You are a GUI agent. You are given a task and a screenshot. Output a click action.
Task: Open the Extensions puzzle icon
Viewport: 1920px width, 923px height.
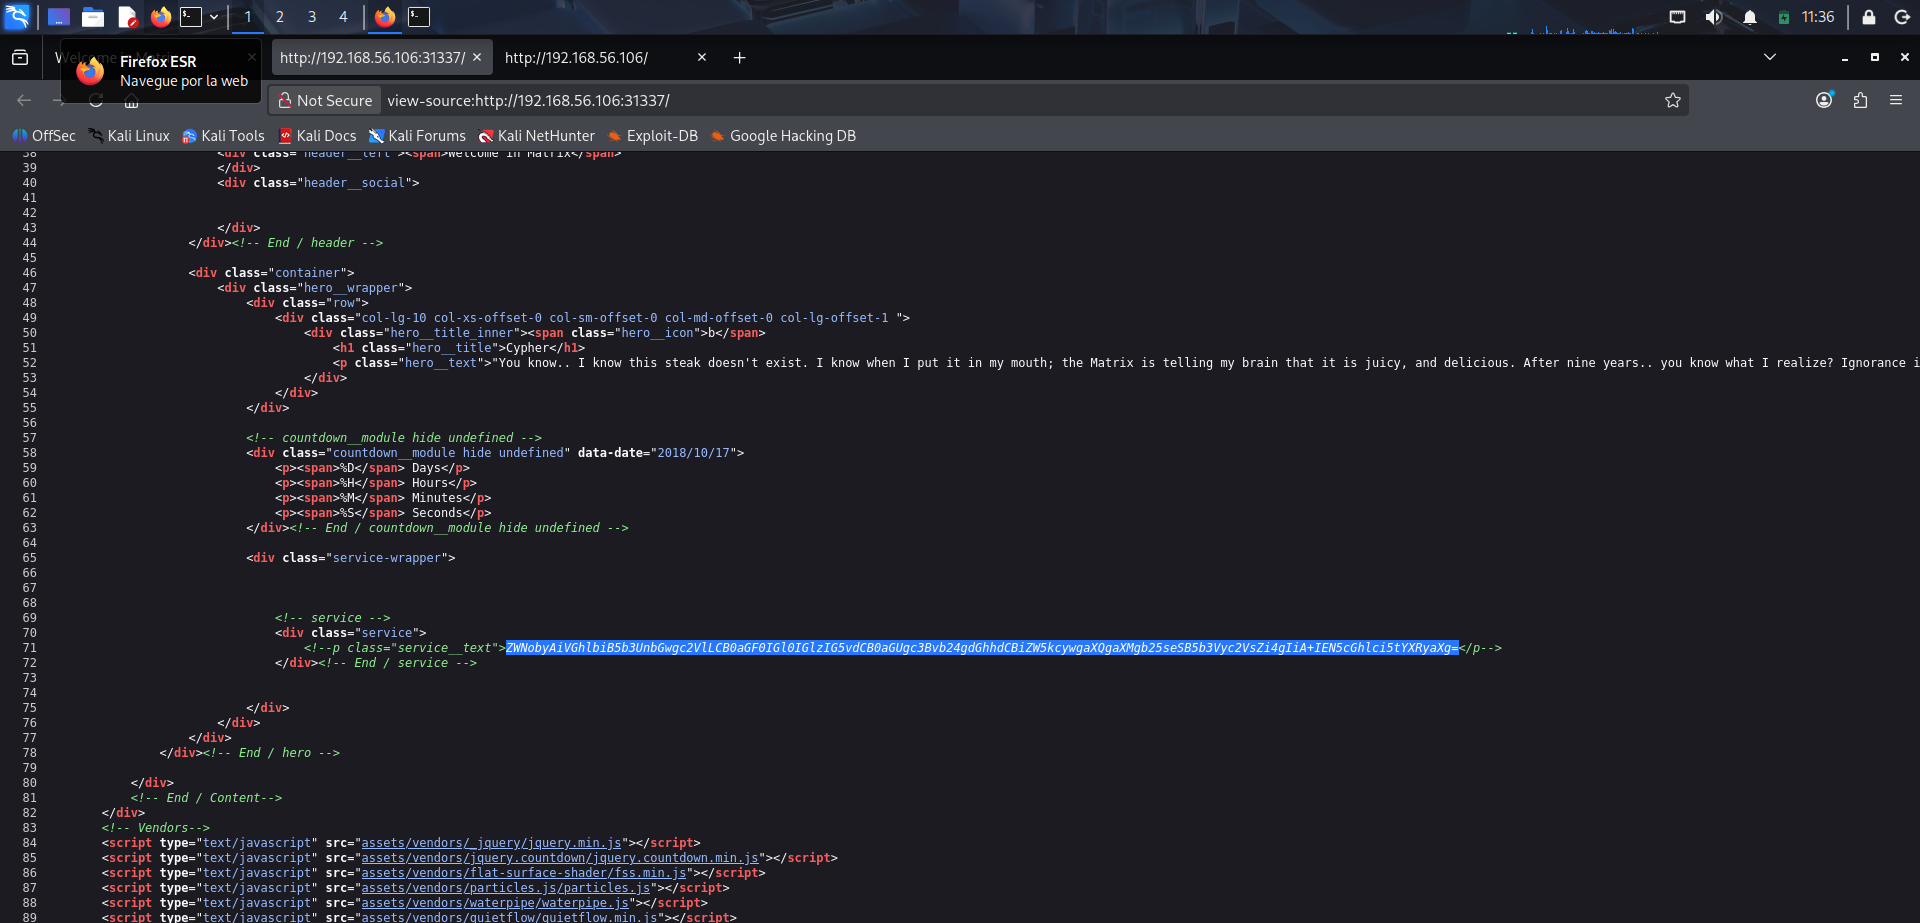coord(1860,100)
